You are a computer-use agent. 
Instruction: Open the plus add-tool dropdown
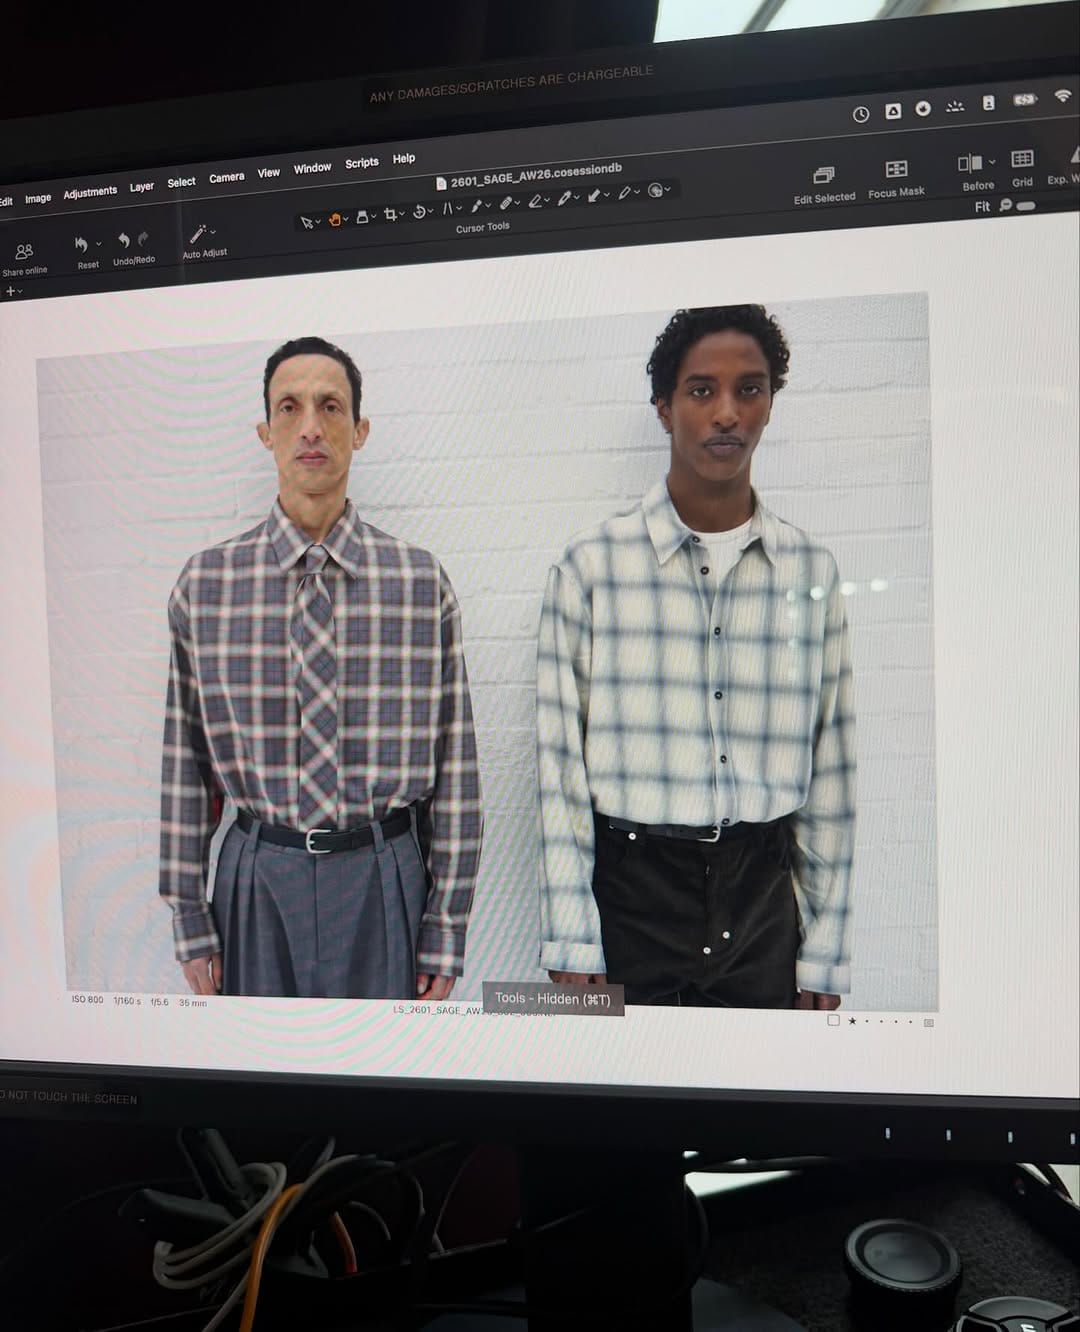click(13, 291)
